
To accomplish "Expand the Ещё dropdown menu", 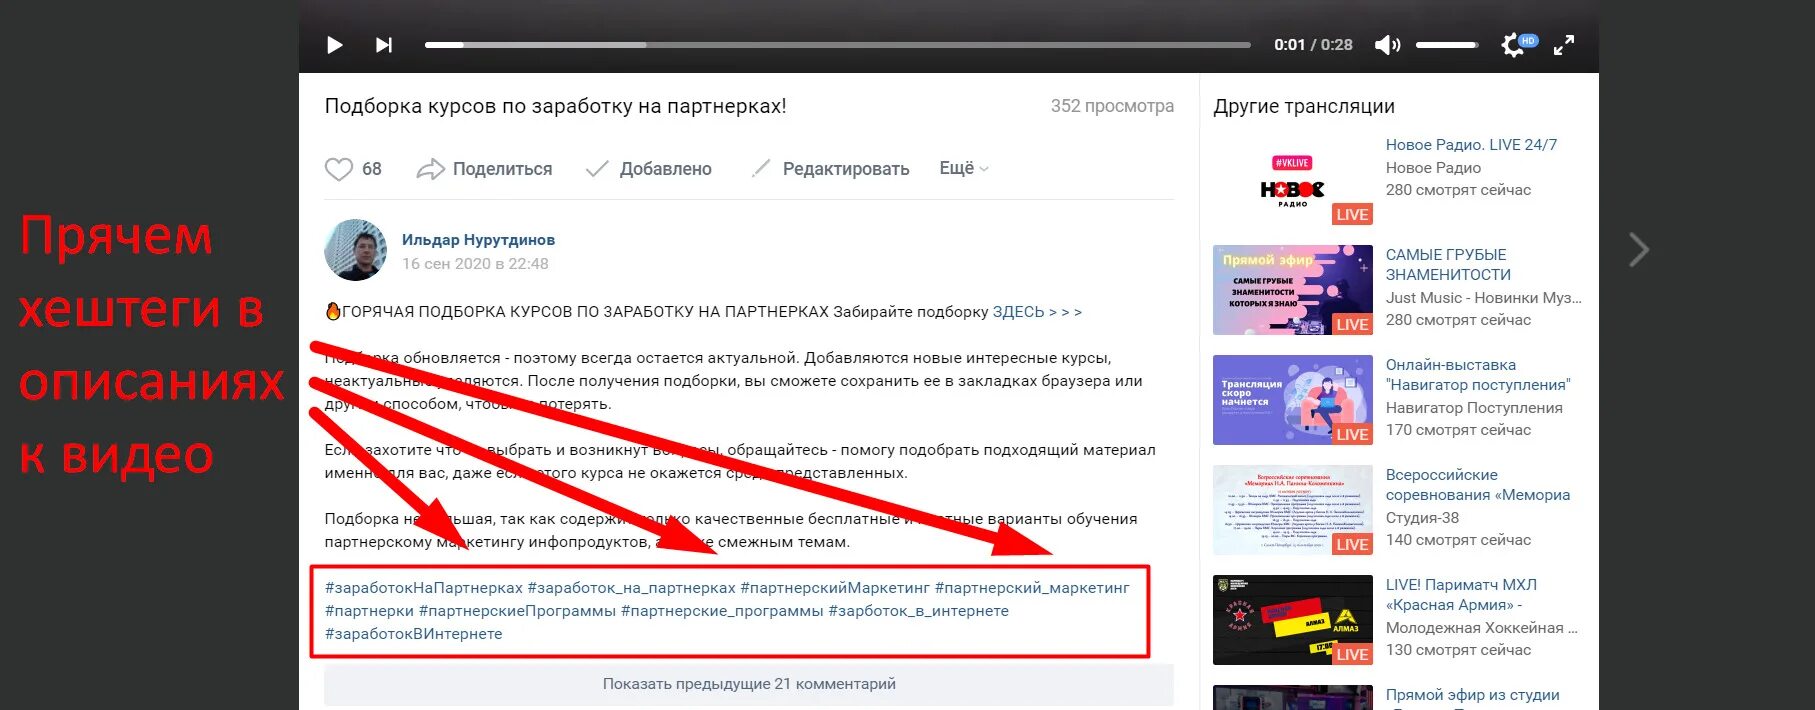I will (x=964, y=168).
